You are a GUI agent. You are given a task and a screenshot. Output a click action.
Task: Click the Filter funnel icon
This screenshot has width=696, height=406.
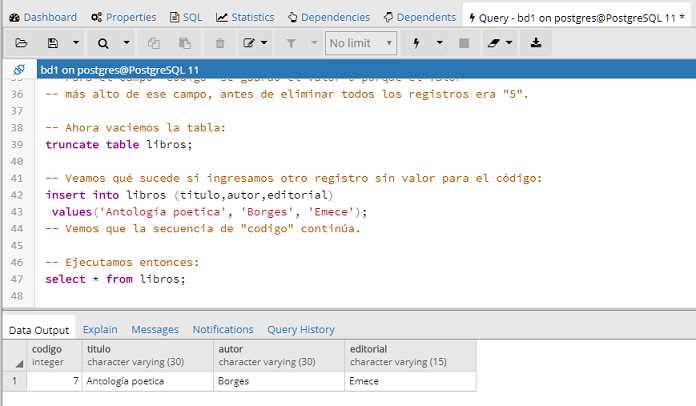291,43
